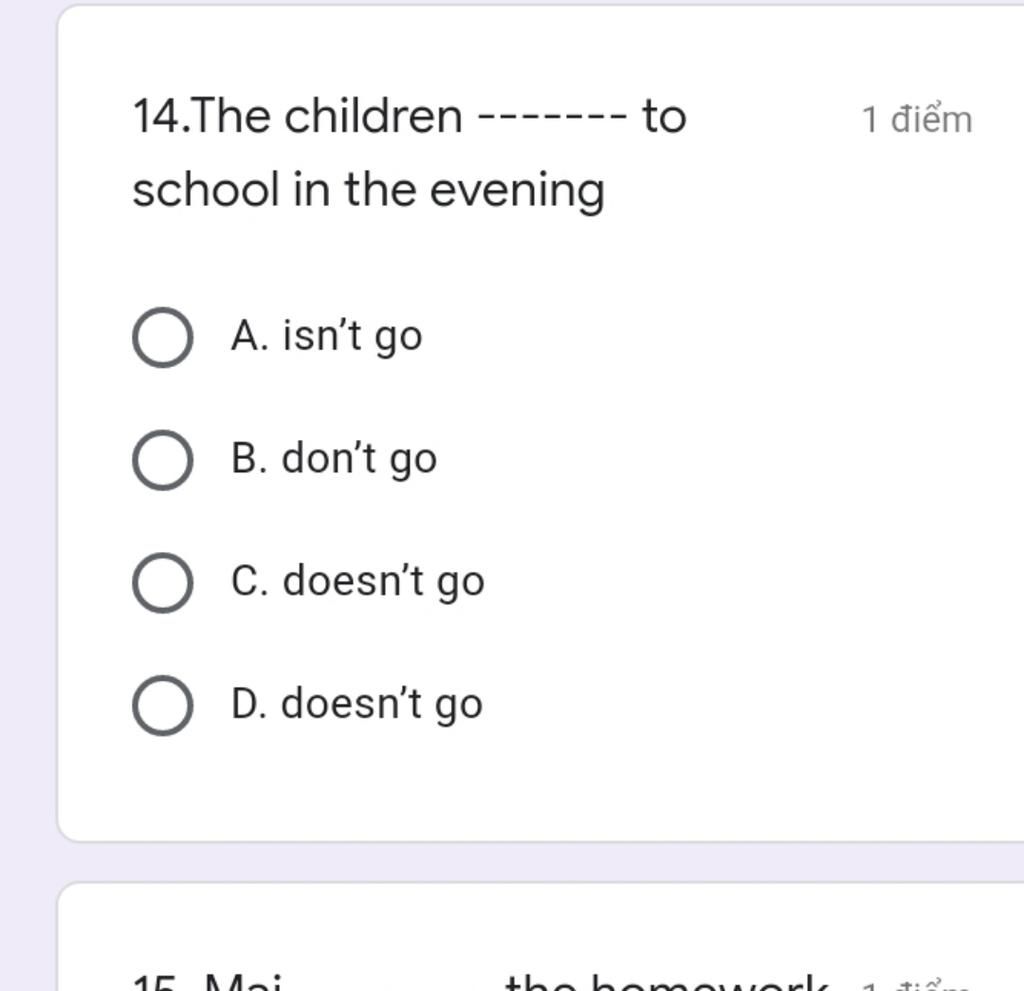Click "the homework" text in question 15
Viewport: 1024px width, 991px height.
click(667, 982)
